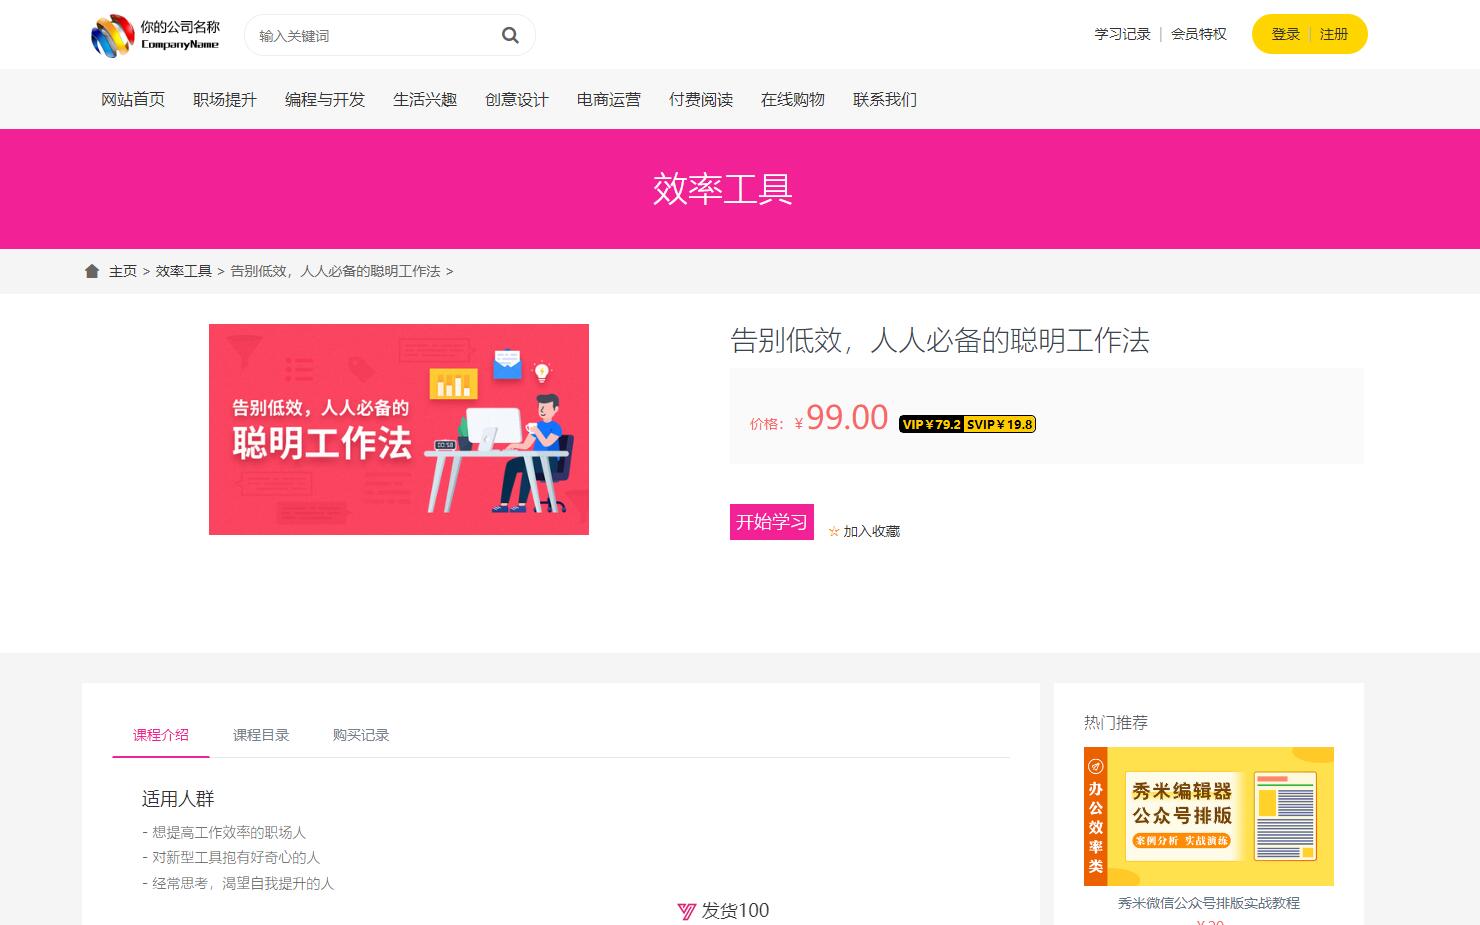Select the 课程介绍 tab
Image resolution: width=1480 pixels, height=925 pixels.
[161, 735]
